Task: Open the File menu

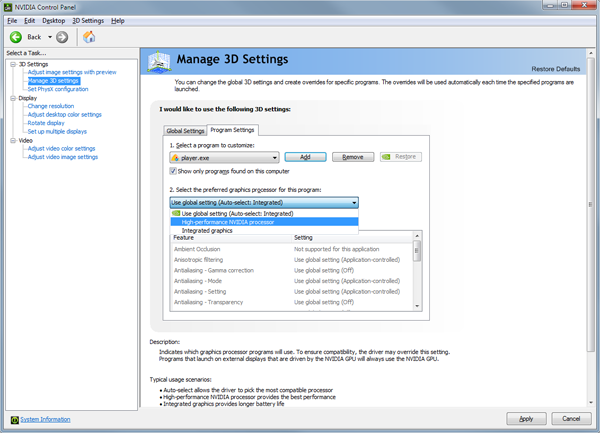Action: point(12,21)
